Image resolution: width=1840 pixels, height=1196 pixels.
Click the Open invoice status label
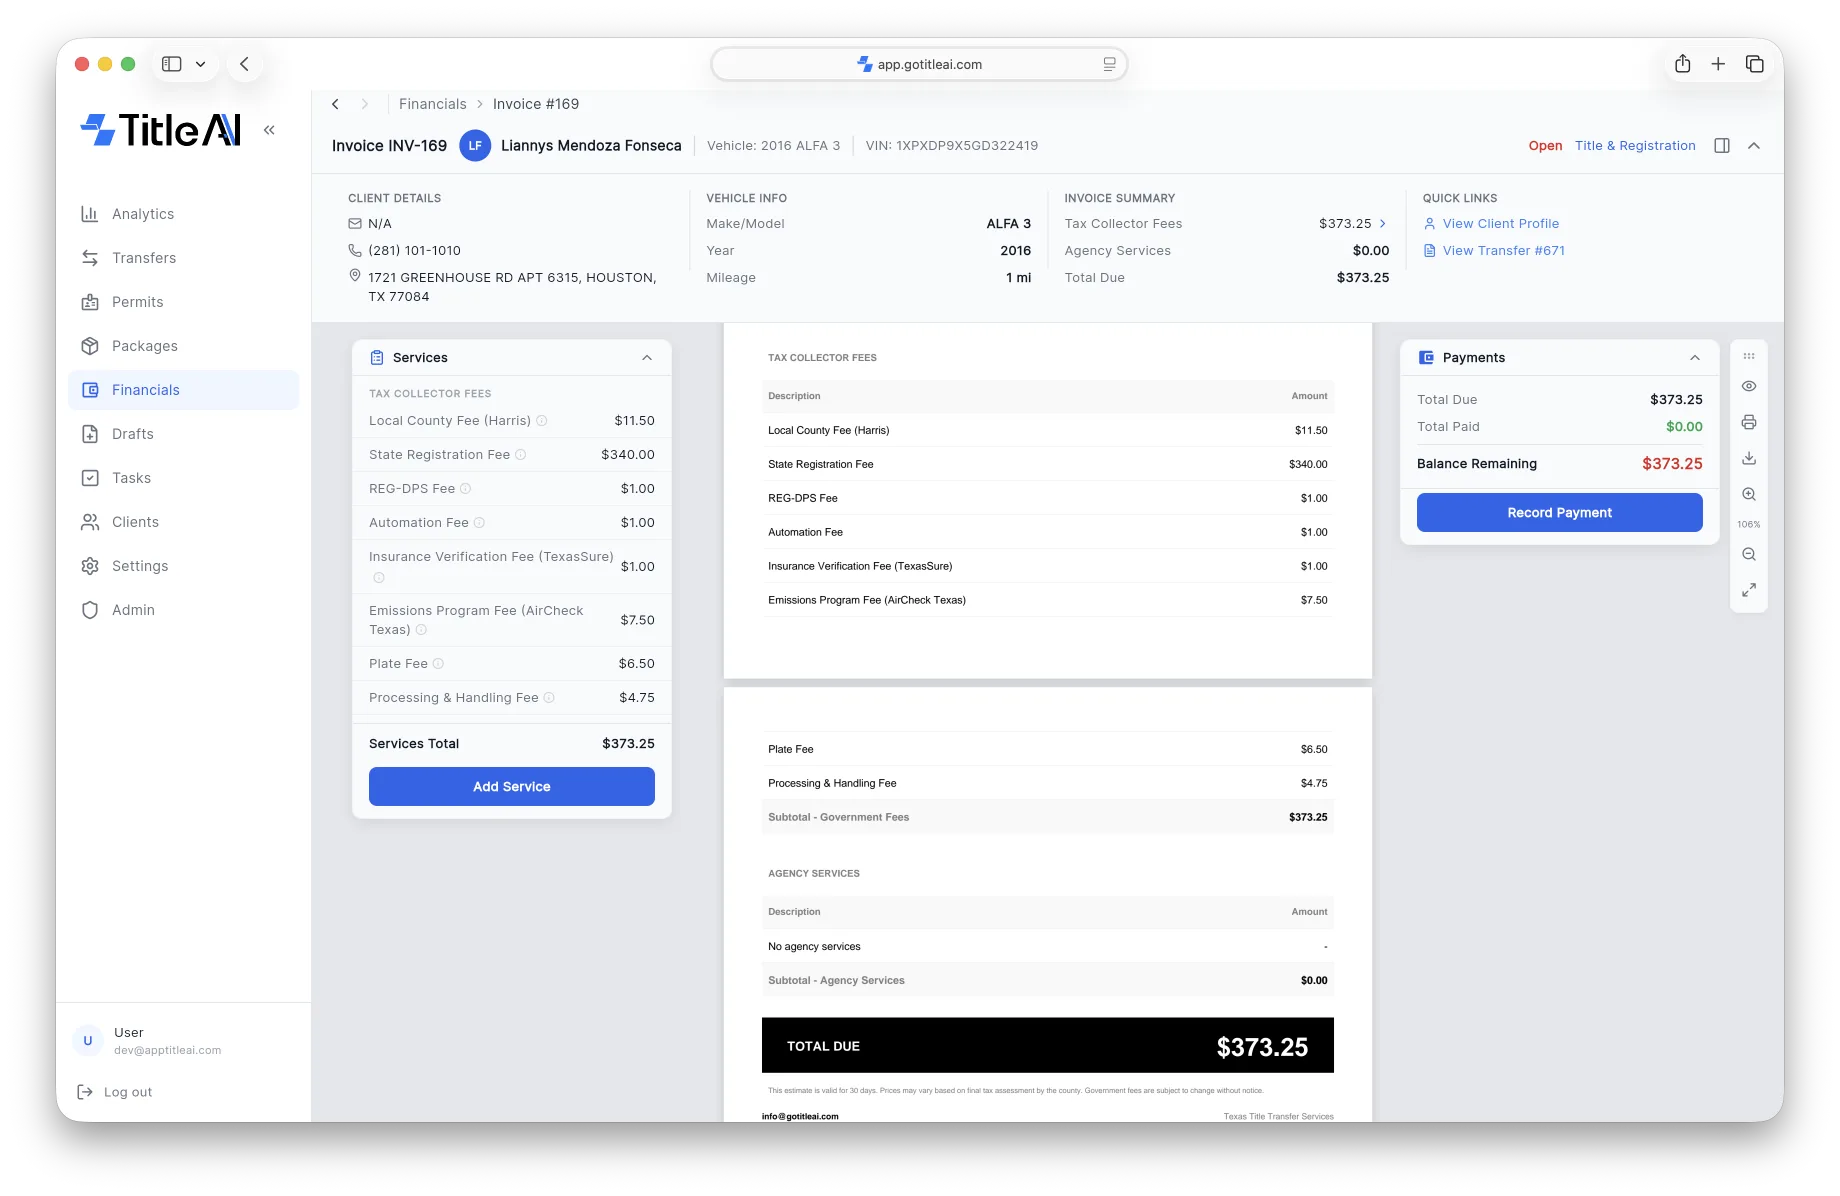coord(1545,146)
